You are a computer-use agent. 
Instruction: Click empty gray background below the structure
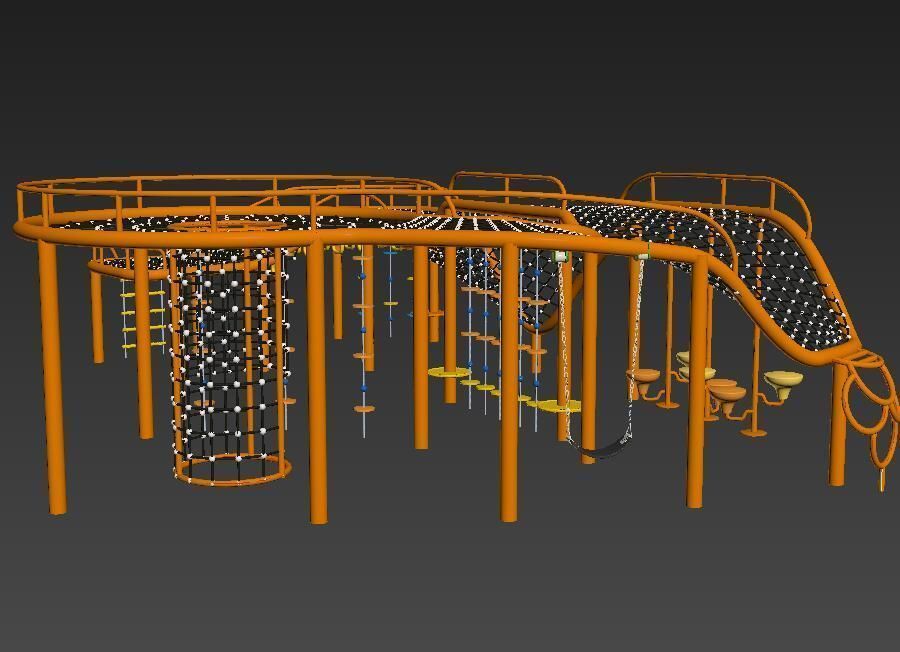tap(450, 590)
